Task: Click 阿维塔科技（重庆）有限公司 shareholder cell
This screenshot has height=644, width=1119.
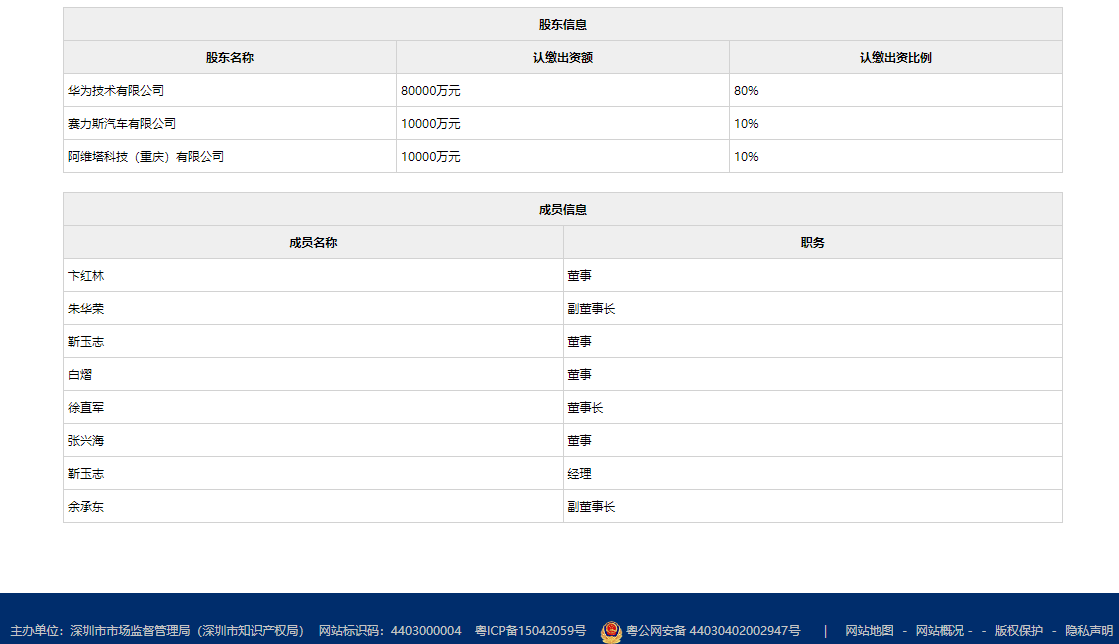Action: [x=146, y=157]
